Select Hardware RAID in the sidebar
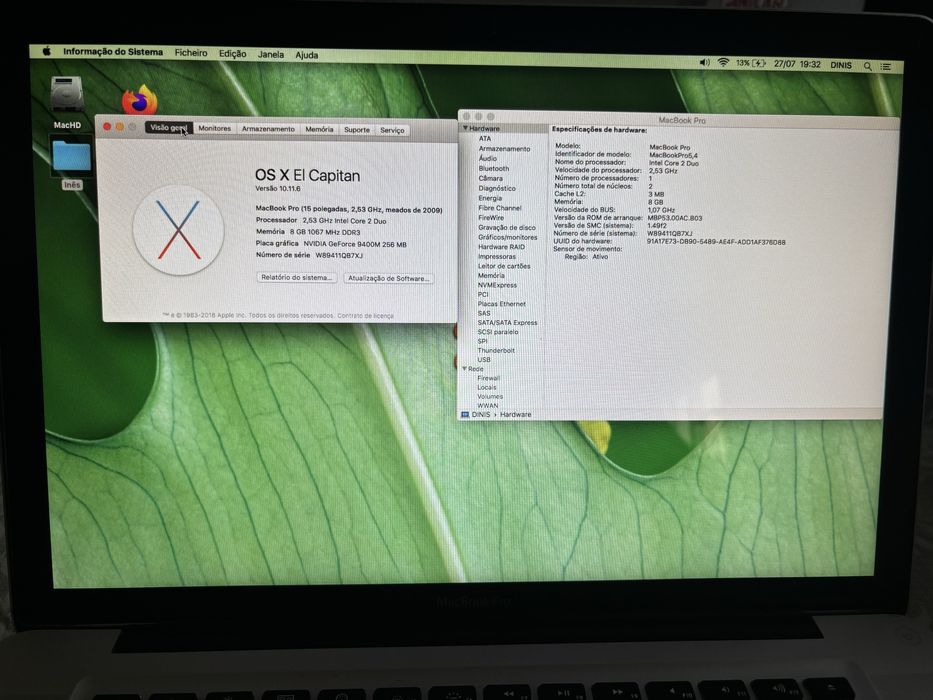 pos(501,246)
